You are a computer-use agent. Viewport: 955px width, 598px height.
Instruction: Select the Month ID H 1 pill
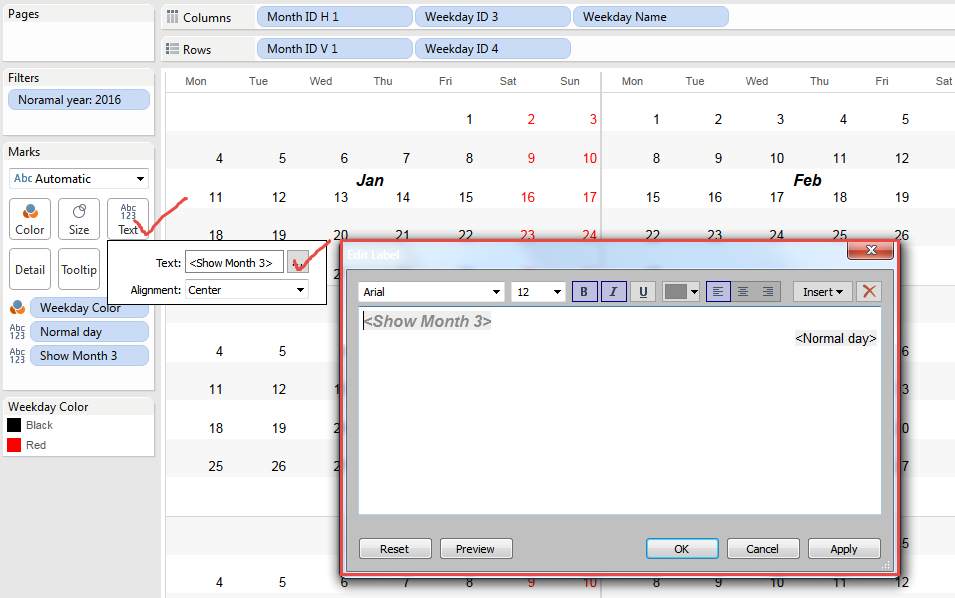click(x=334, y=17)
